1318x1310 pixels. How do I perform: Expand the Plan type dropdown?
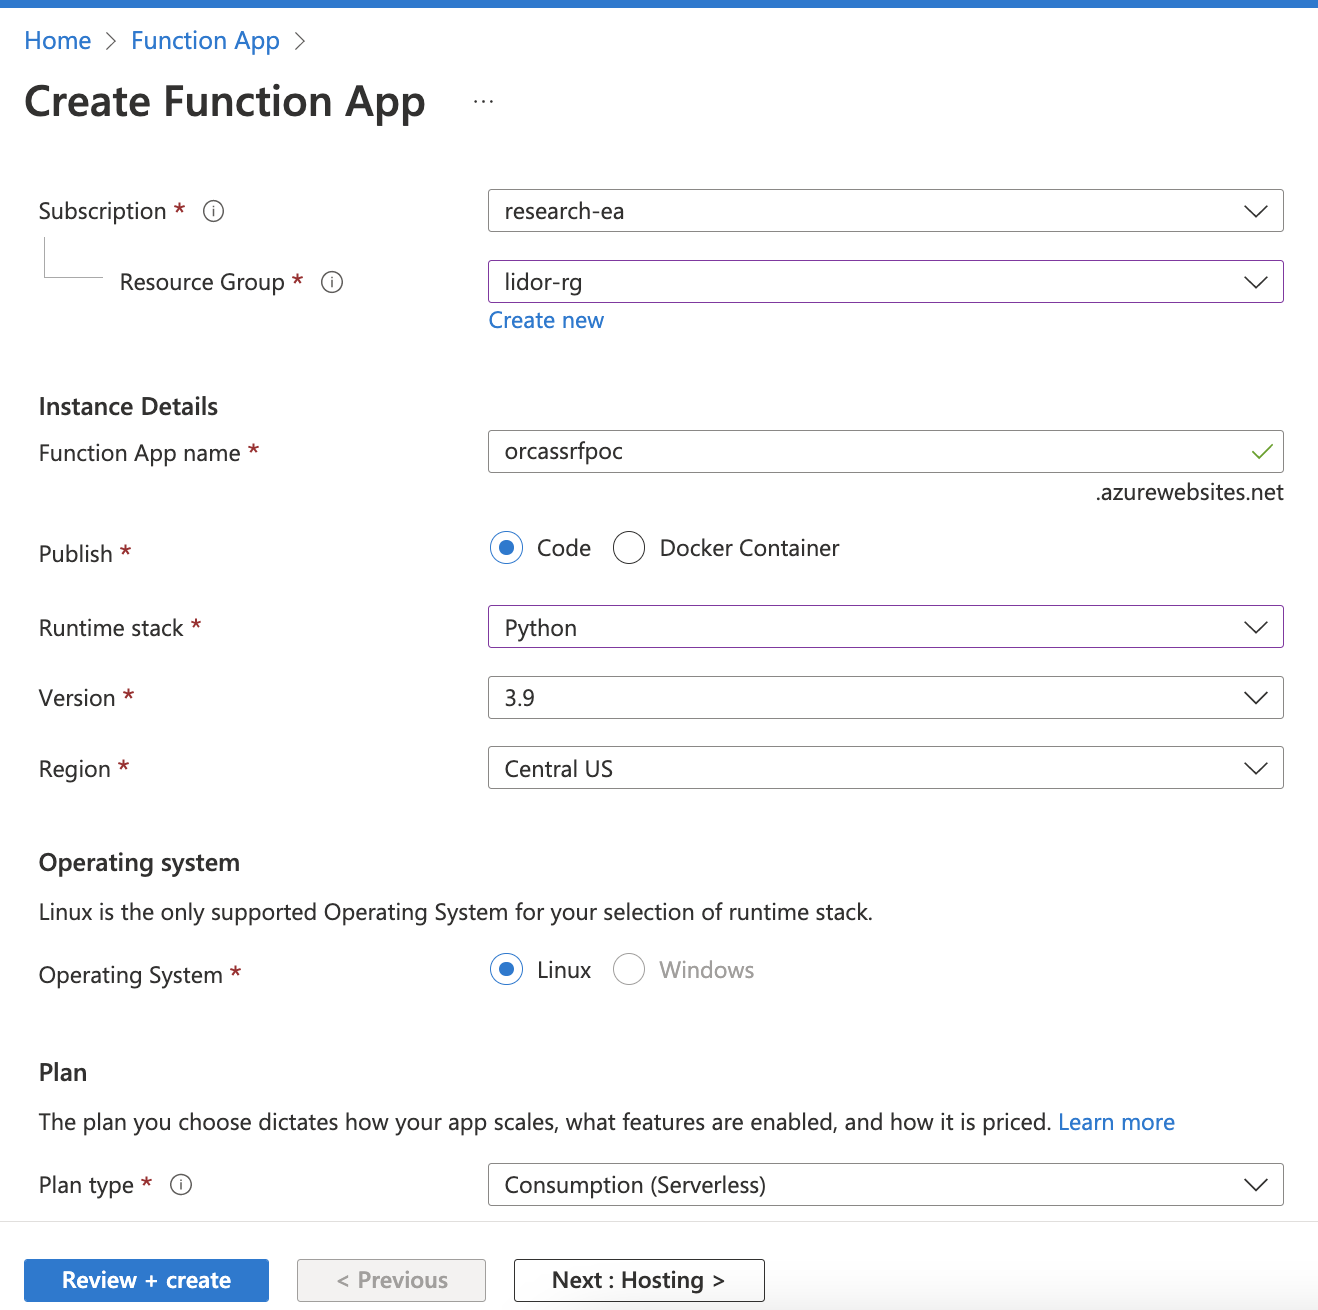tap(885, 1185)
